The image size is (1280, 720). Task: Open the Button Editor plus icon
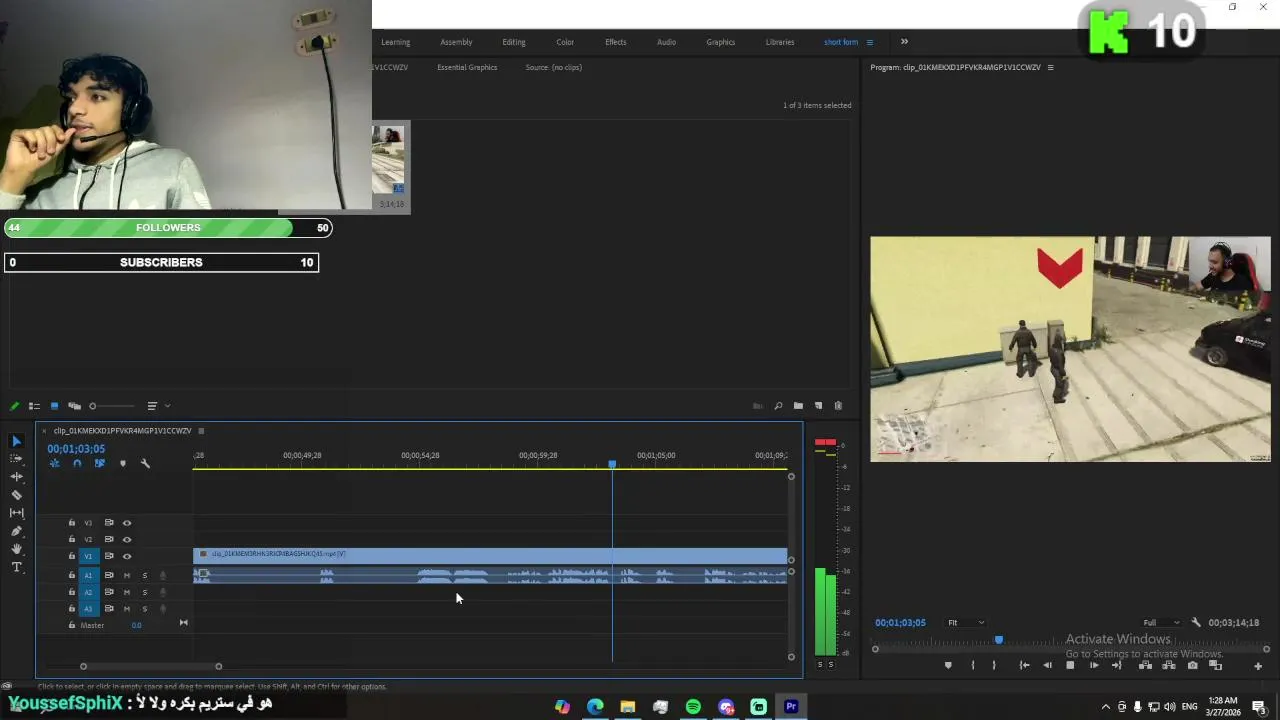(1258, 666)
